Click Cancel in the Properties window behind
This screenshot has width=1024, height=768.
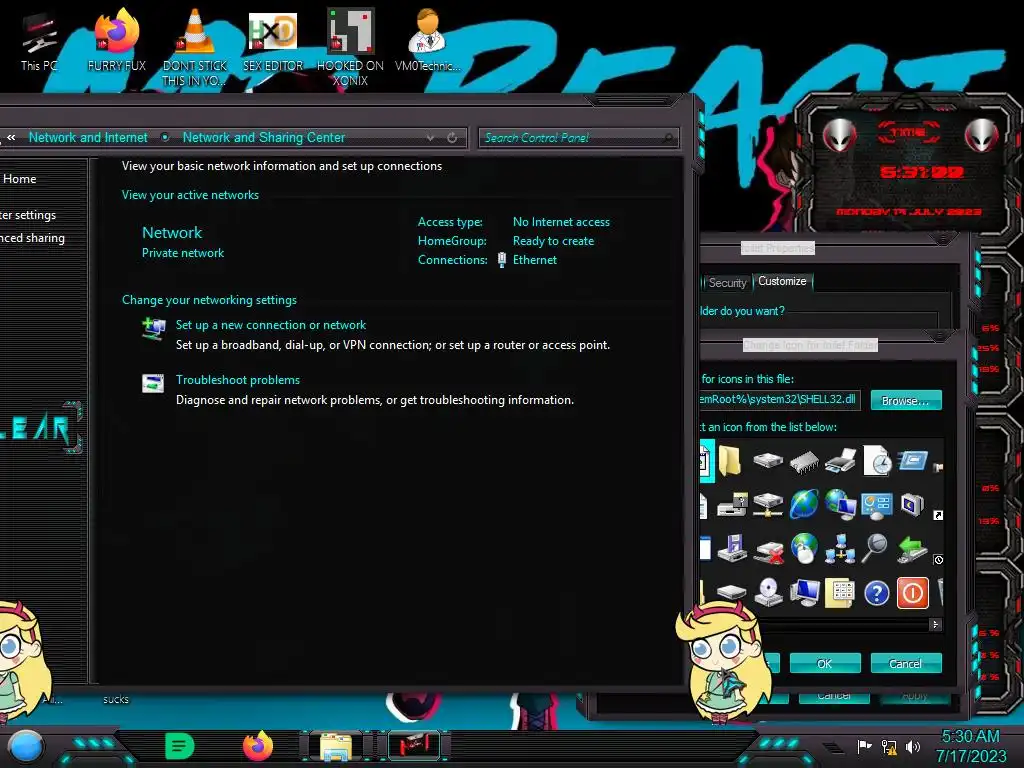[x=834, y=697]
